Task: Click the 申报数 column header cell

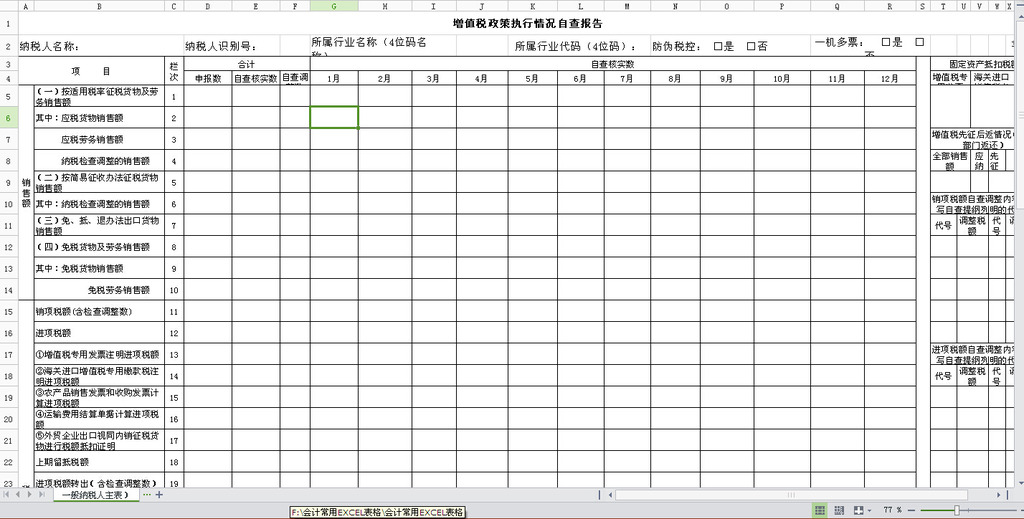Action: click(x=208, y=78)
